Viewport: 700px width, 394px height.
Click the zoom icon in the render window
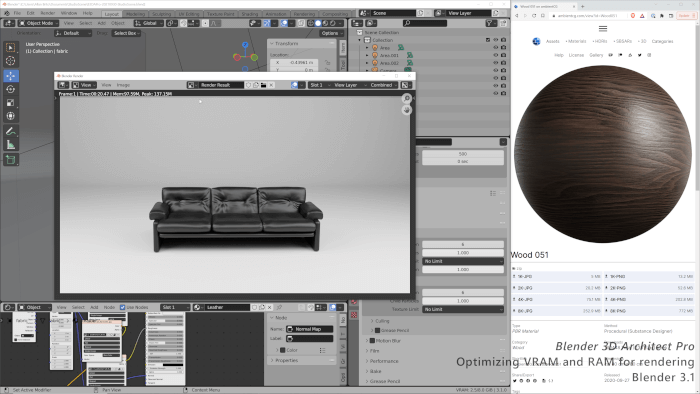pyautogui.click(x=406, y=98)
